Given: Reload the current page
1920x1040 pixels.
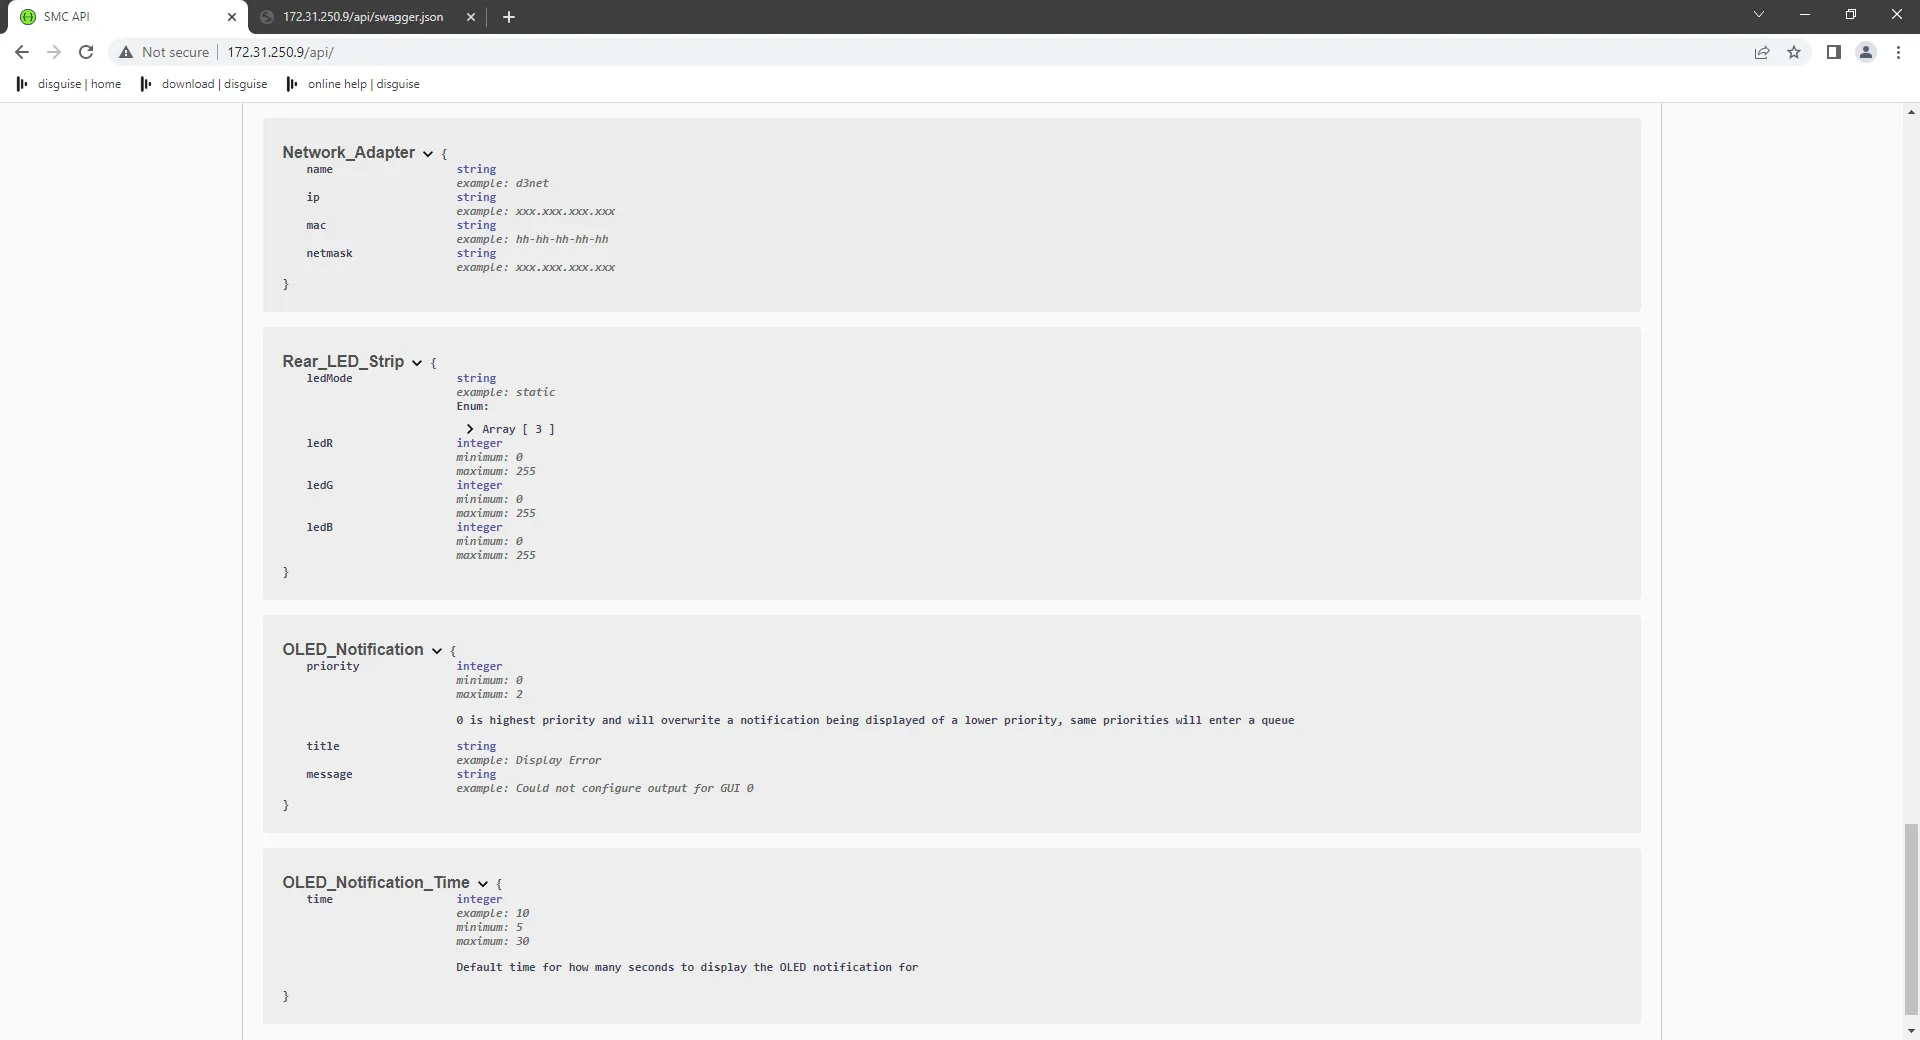Looking at the screenshot, I should [x=86, y=52].
